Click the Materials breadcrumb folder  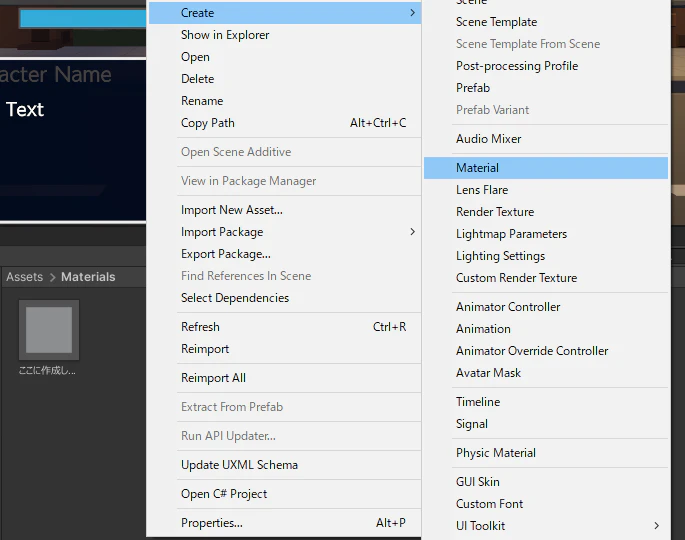tap(88, 277)
